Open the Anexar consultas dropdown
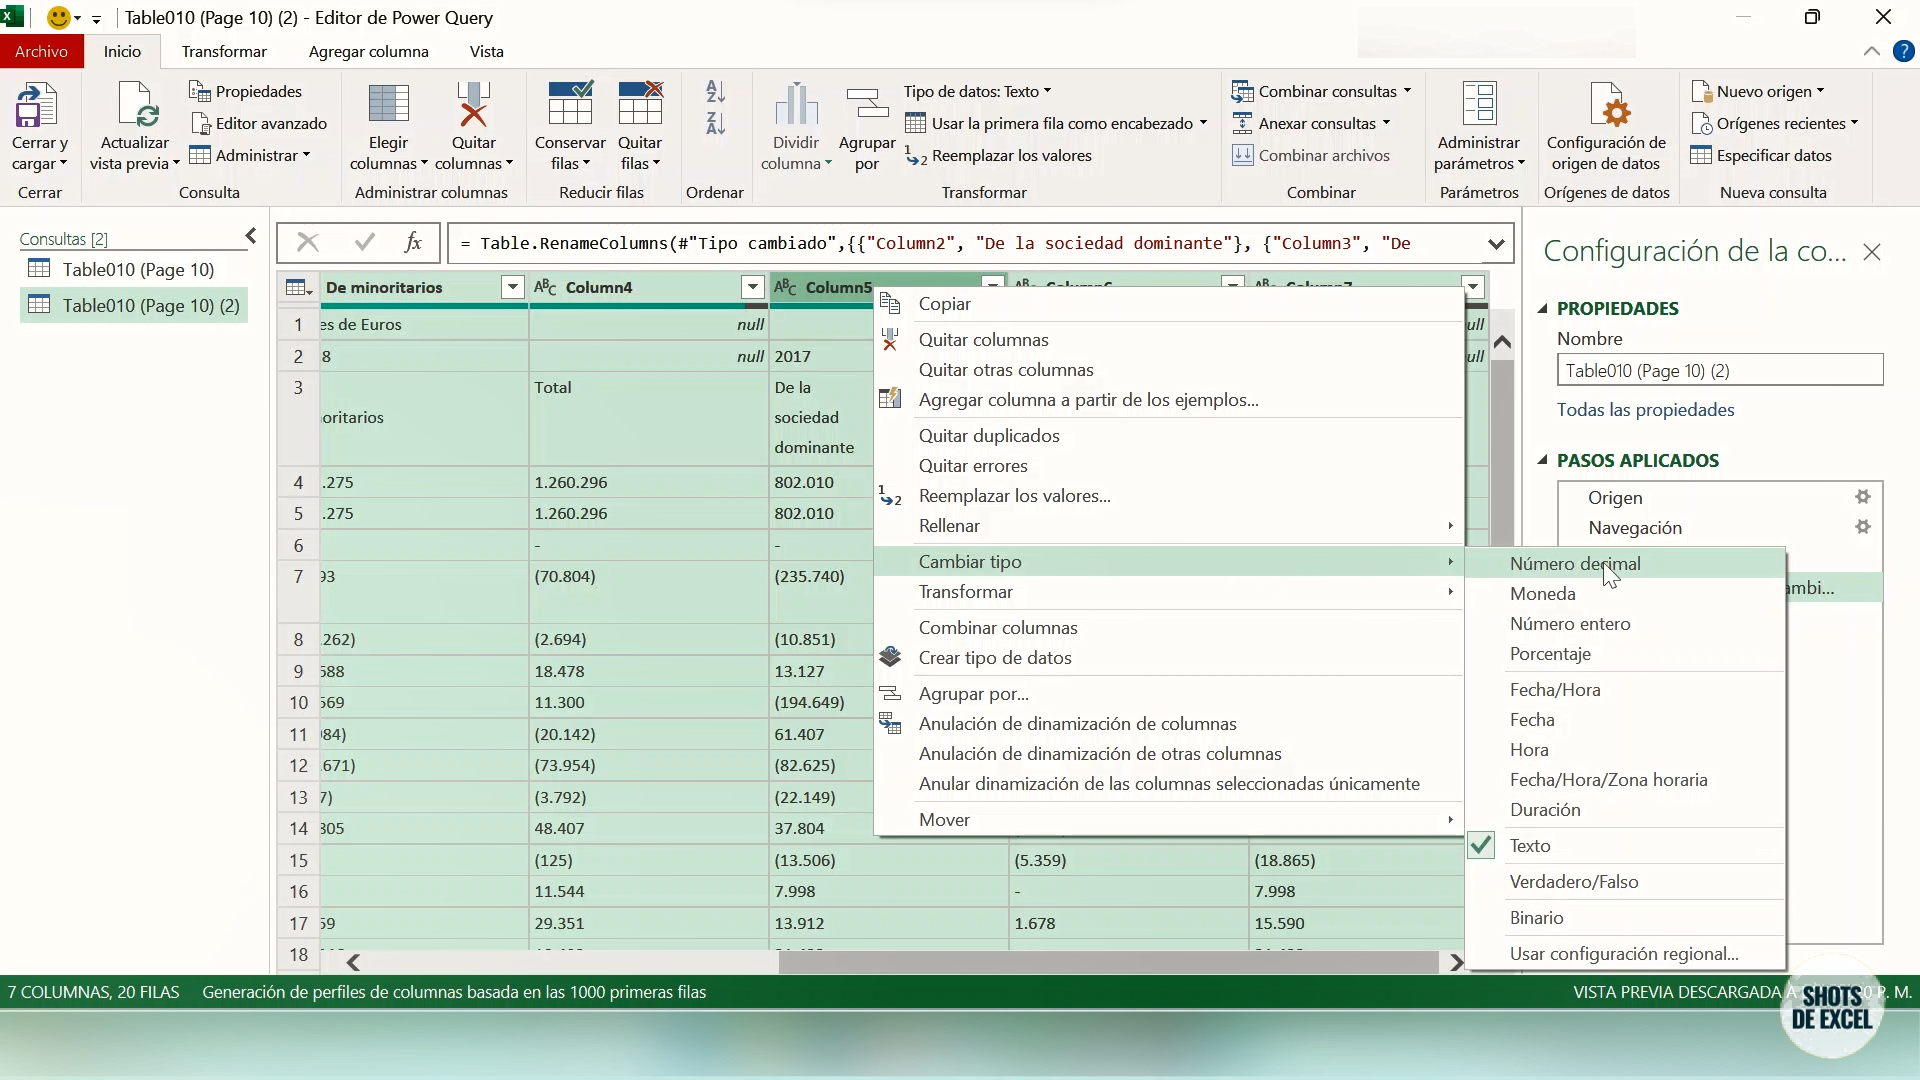 tap(1311, 123)
